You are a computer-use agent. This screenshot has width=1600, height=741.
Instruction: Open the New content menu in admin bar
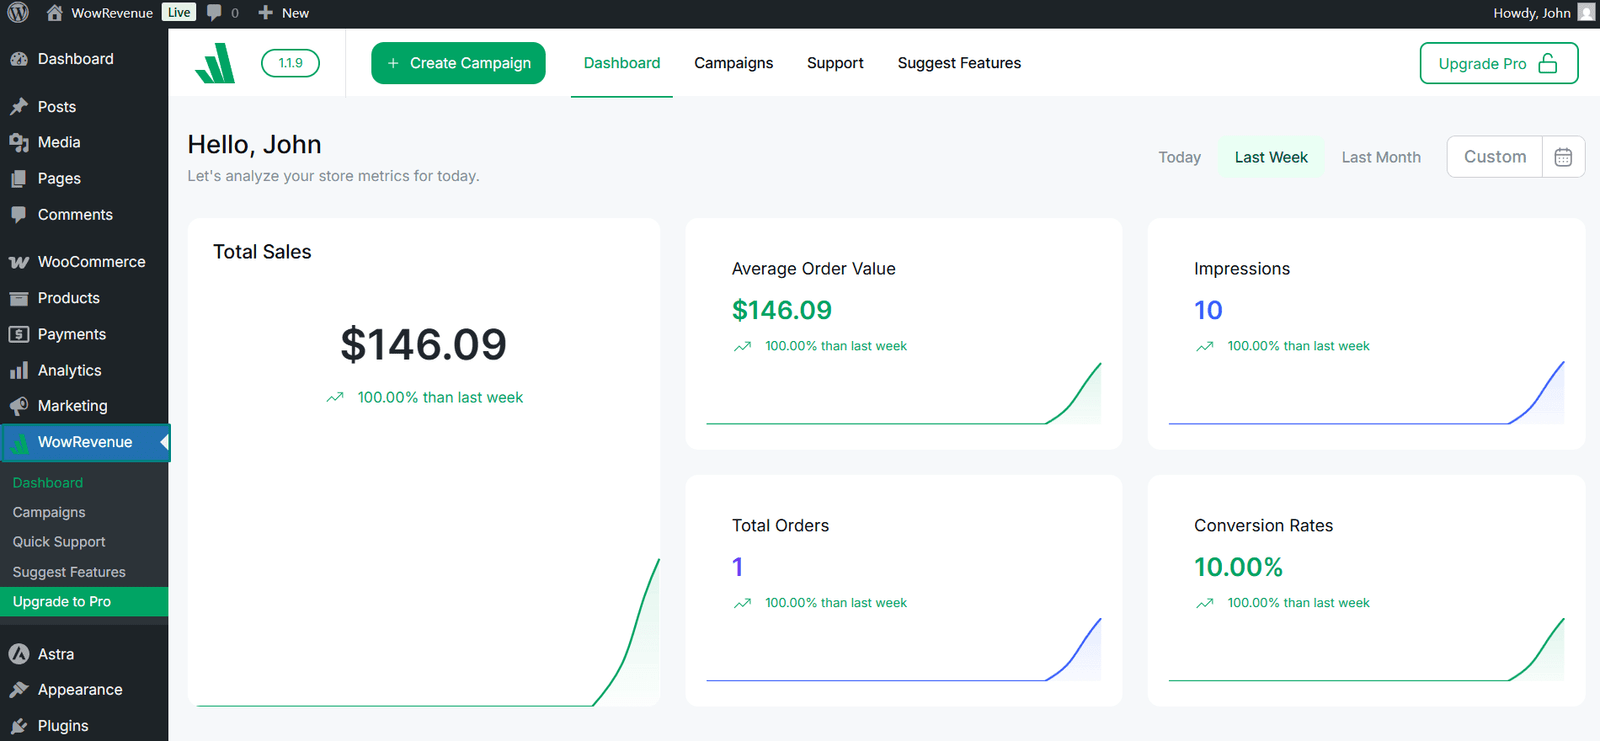tap(284, 13)
